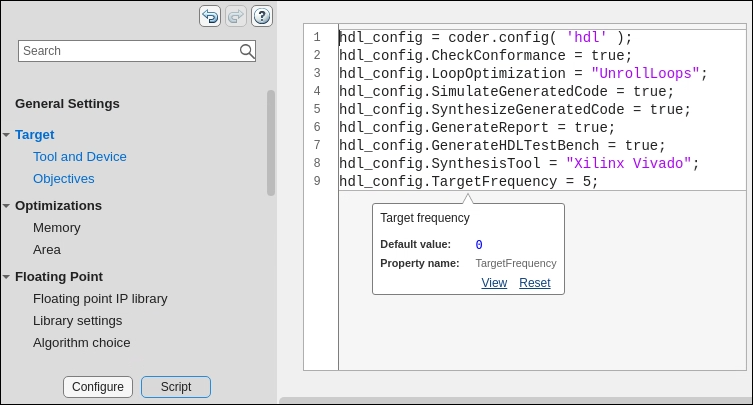The image size is (753, 405).
Task: Select Floating point IP library
Action: 100,298
